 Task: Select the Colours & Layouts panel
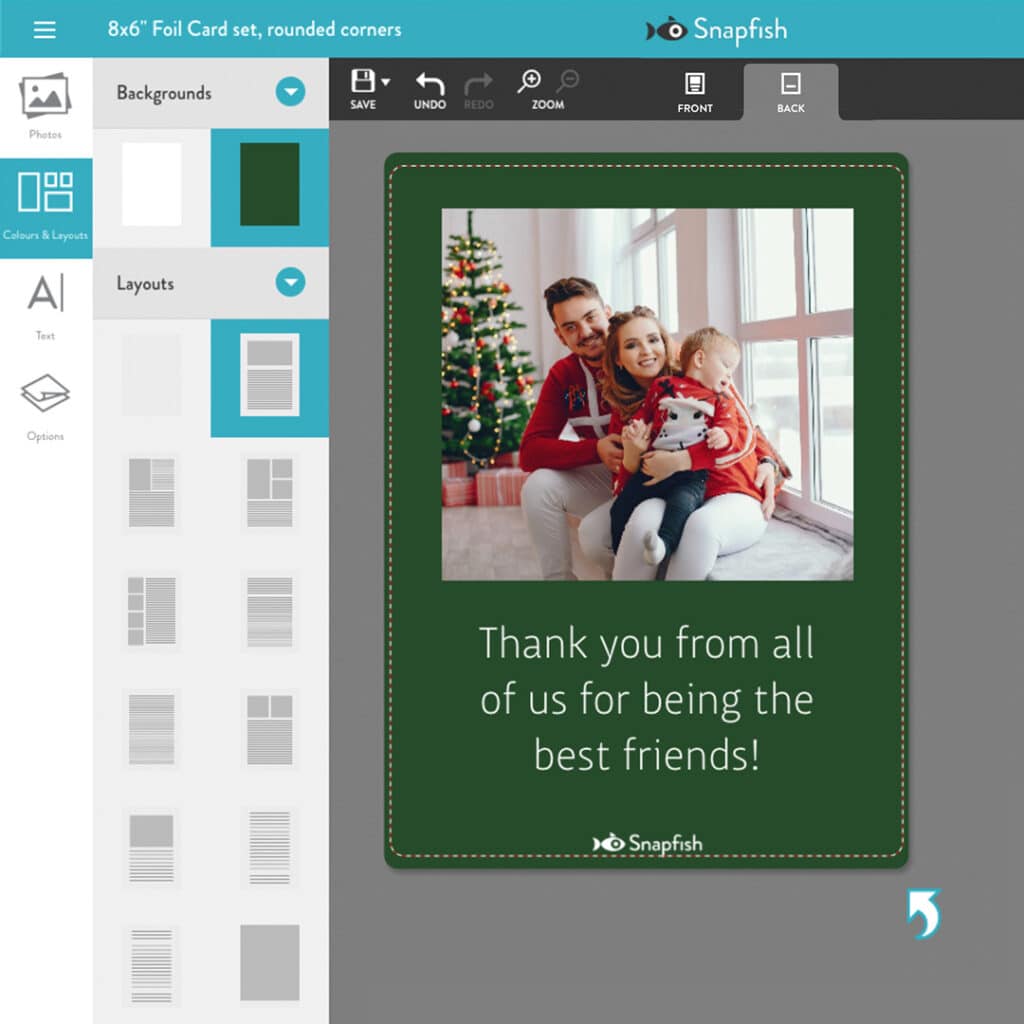coord(44,205)
